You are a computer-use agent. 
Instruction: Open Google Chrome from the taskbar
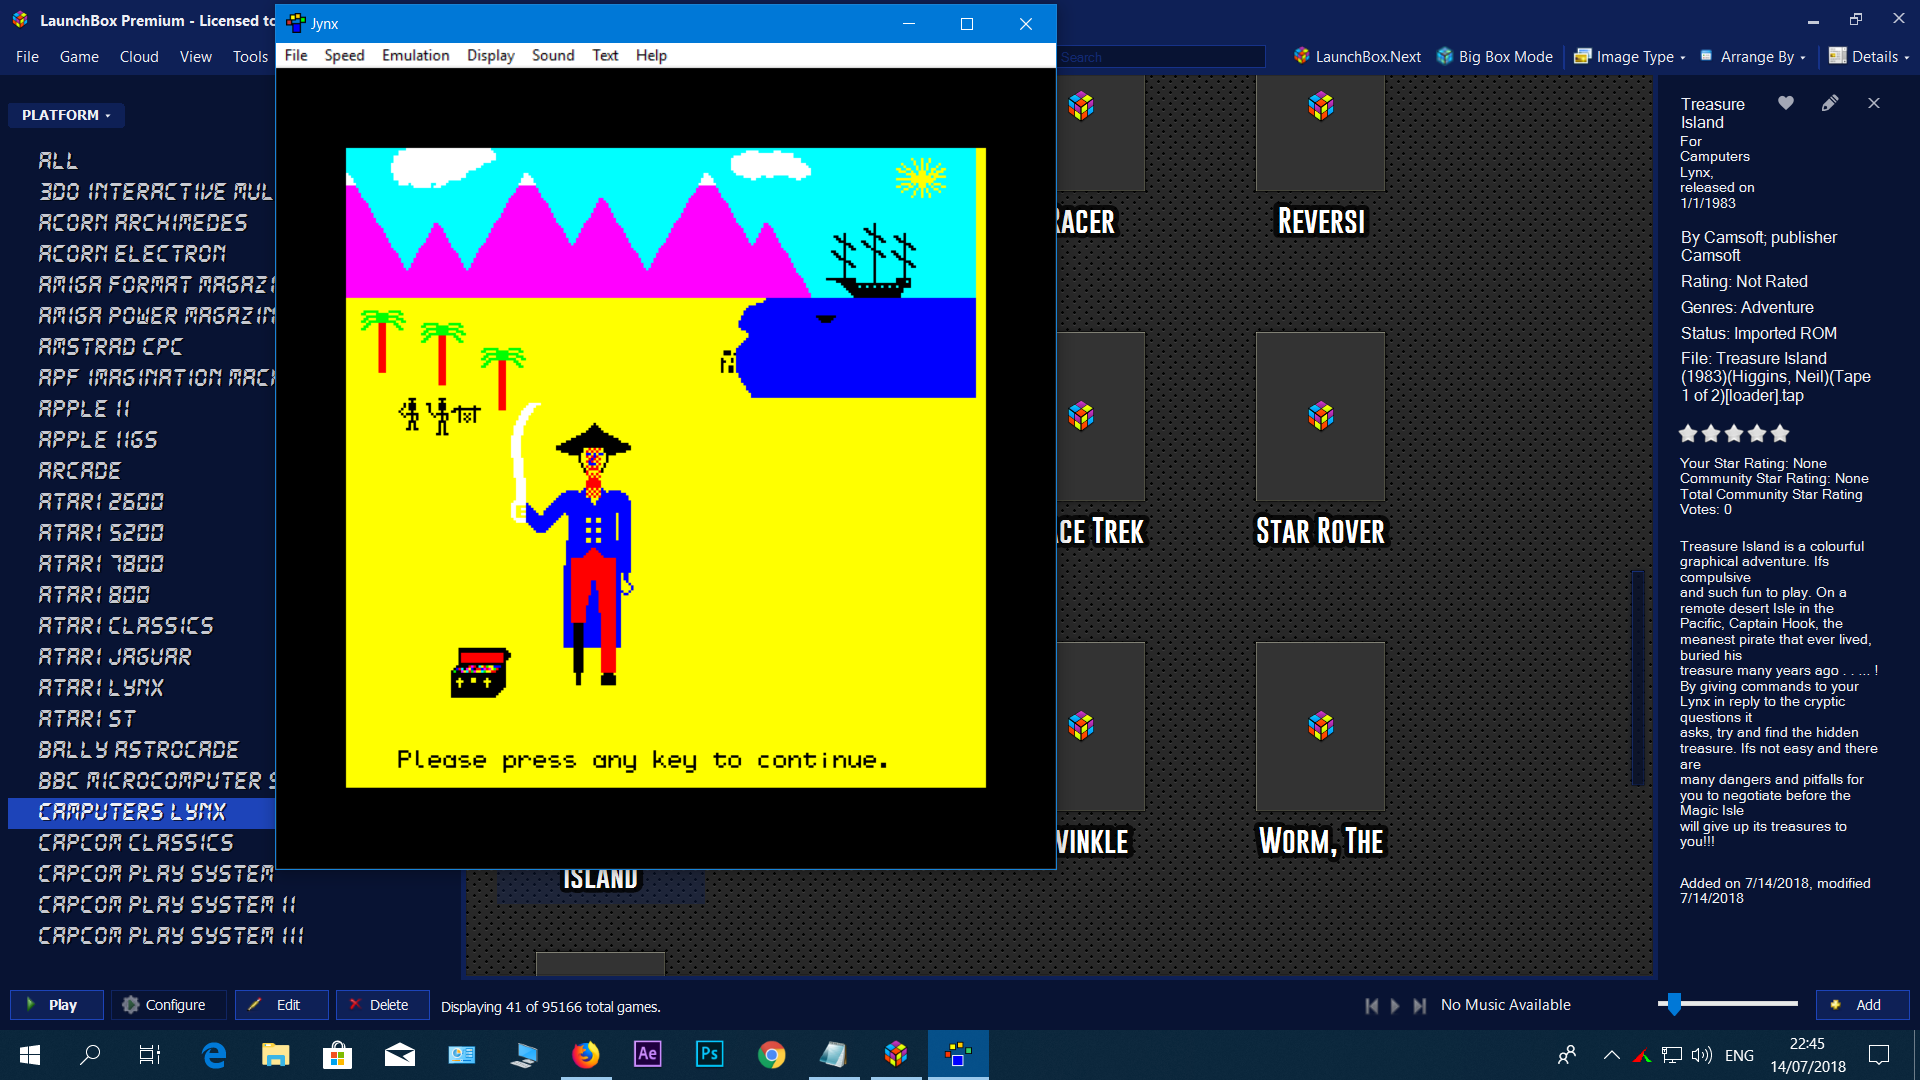click(771, 1055)
